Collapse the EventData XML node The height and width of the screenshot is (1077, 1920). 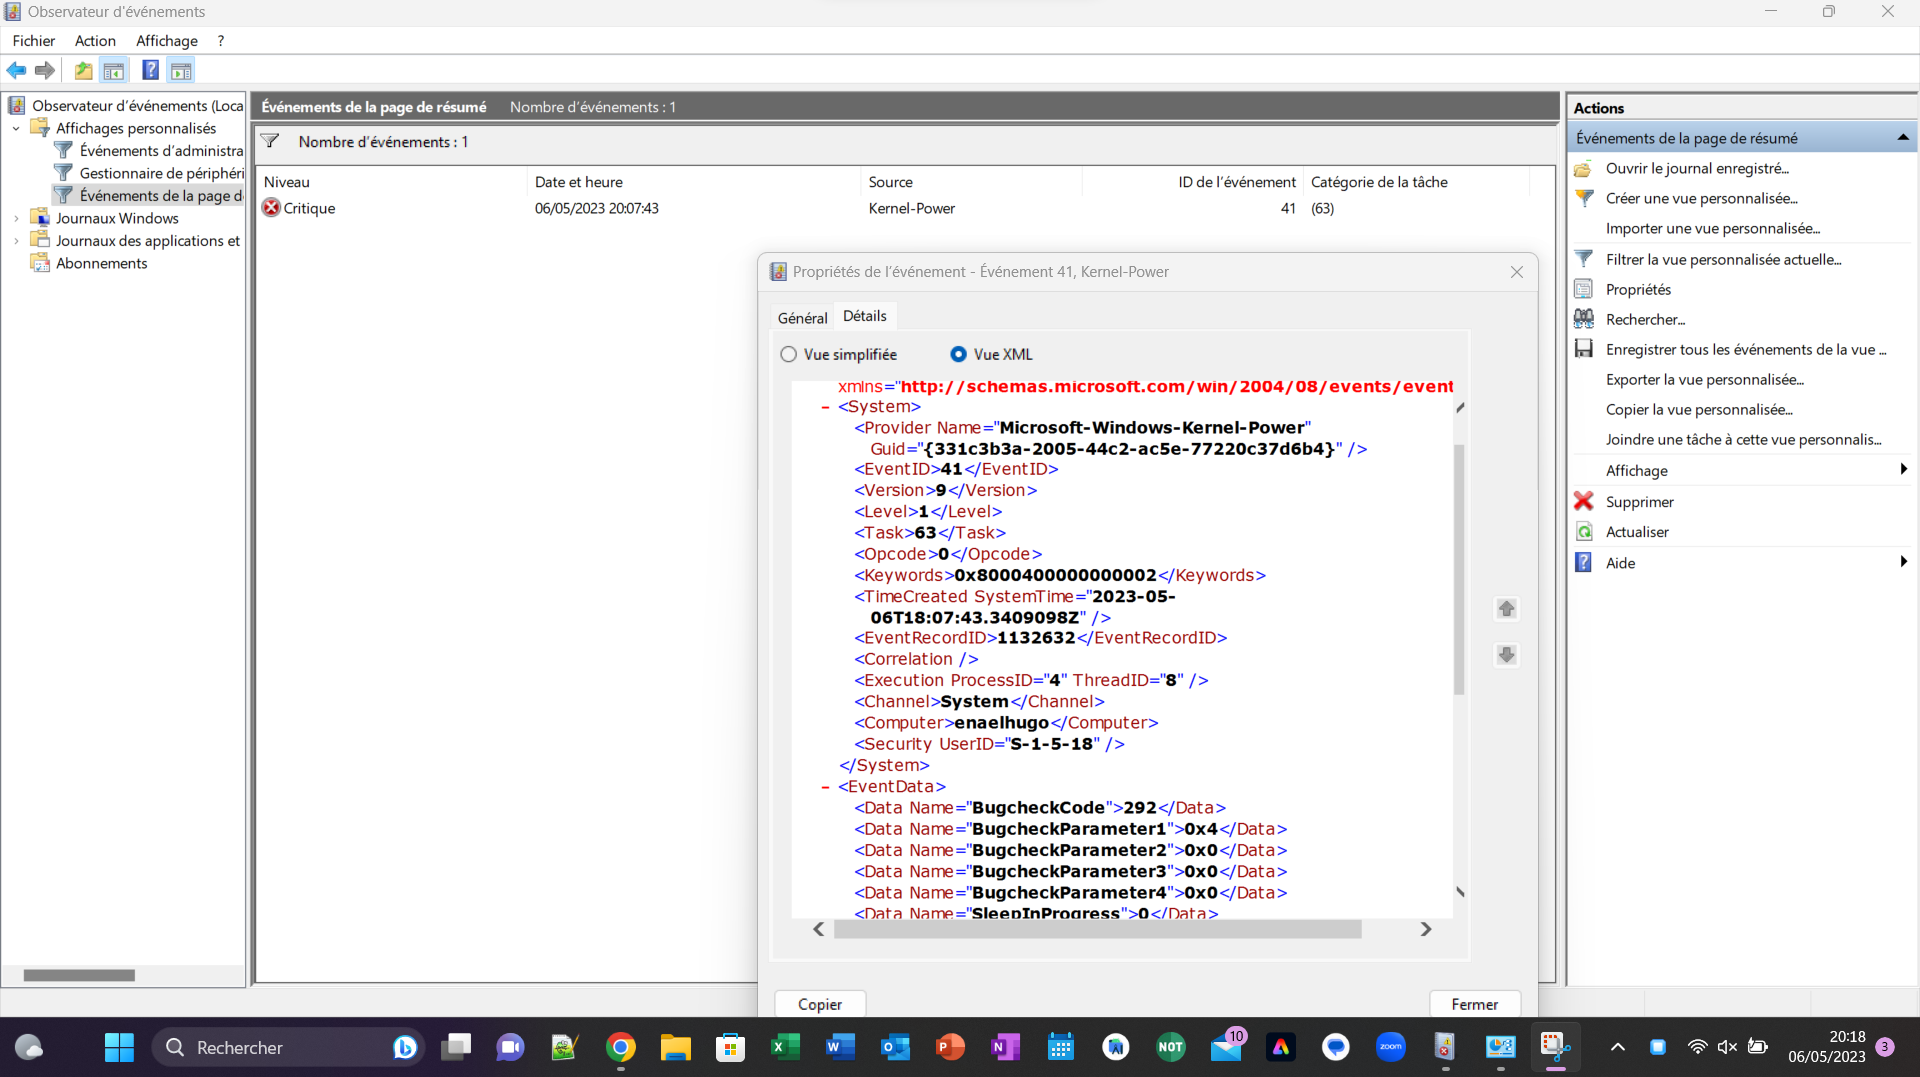(x=825, y=787)
